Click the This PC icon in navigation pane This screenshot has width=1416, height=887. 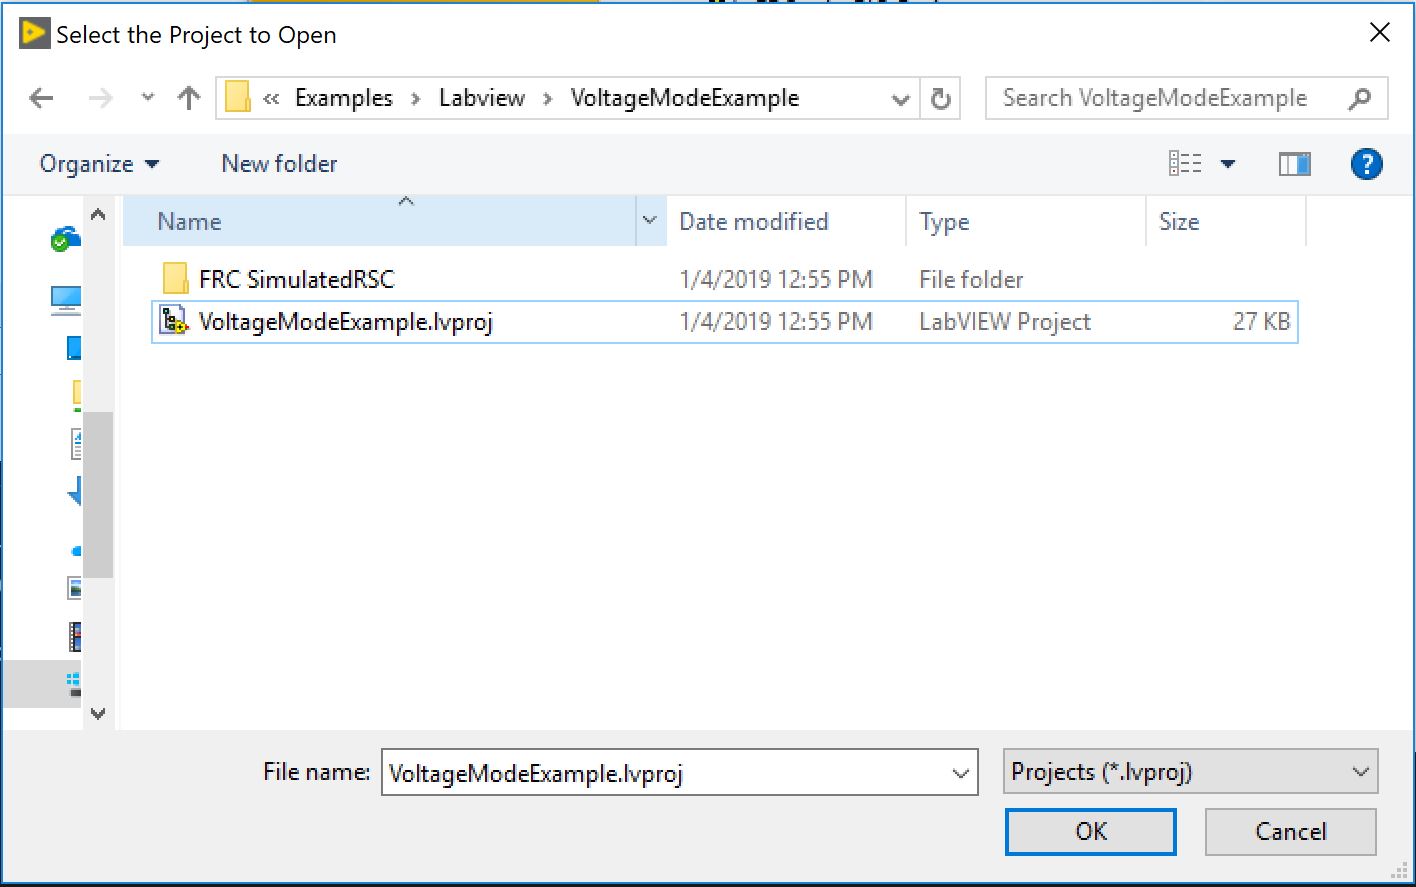point(66,298)
